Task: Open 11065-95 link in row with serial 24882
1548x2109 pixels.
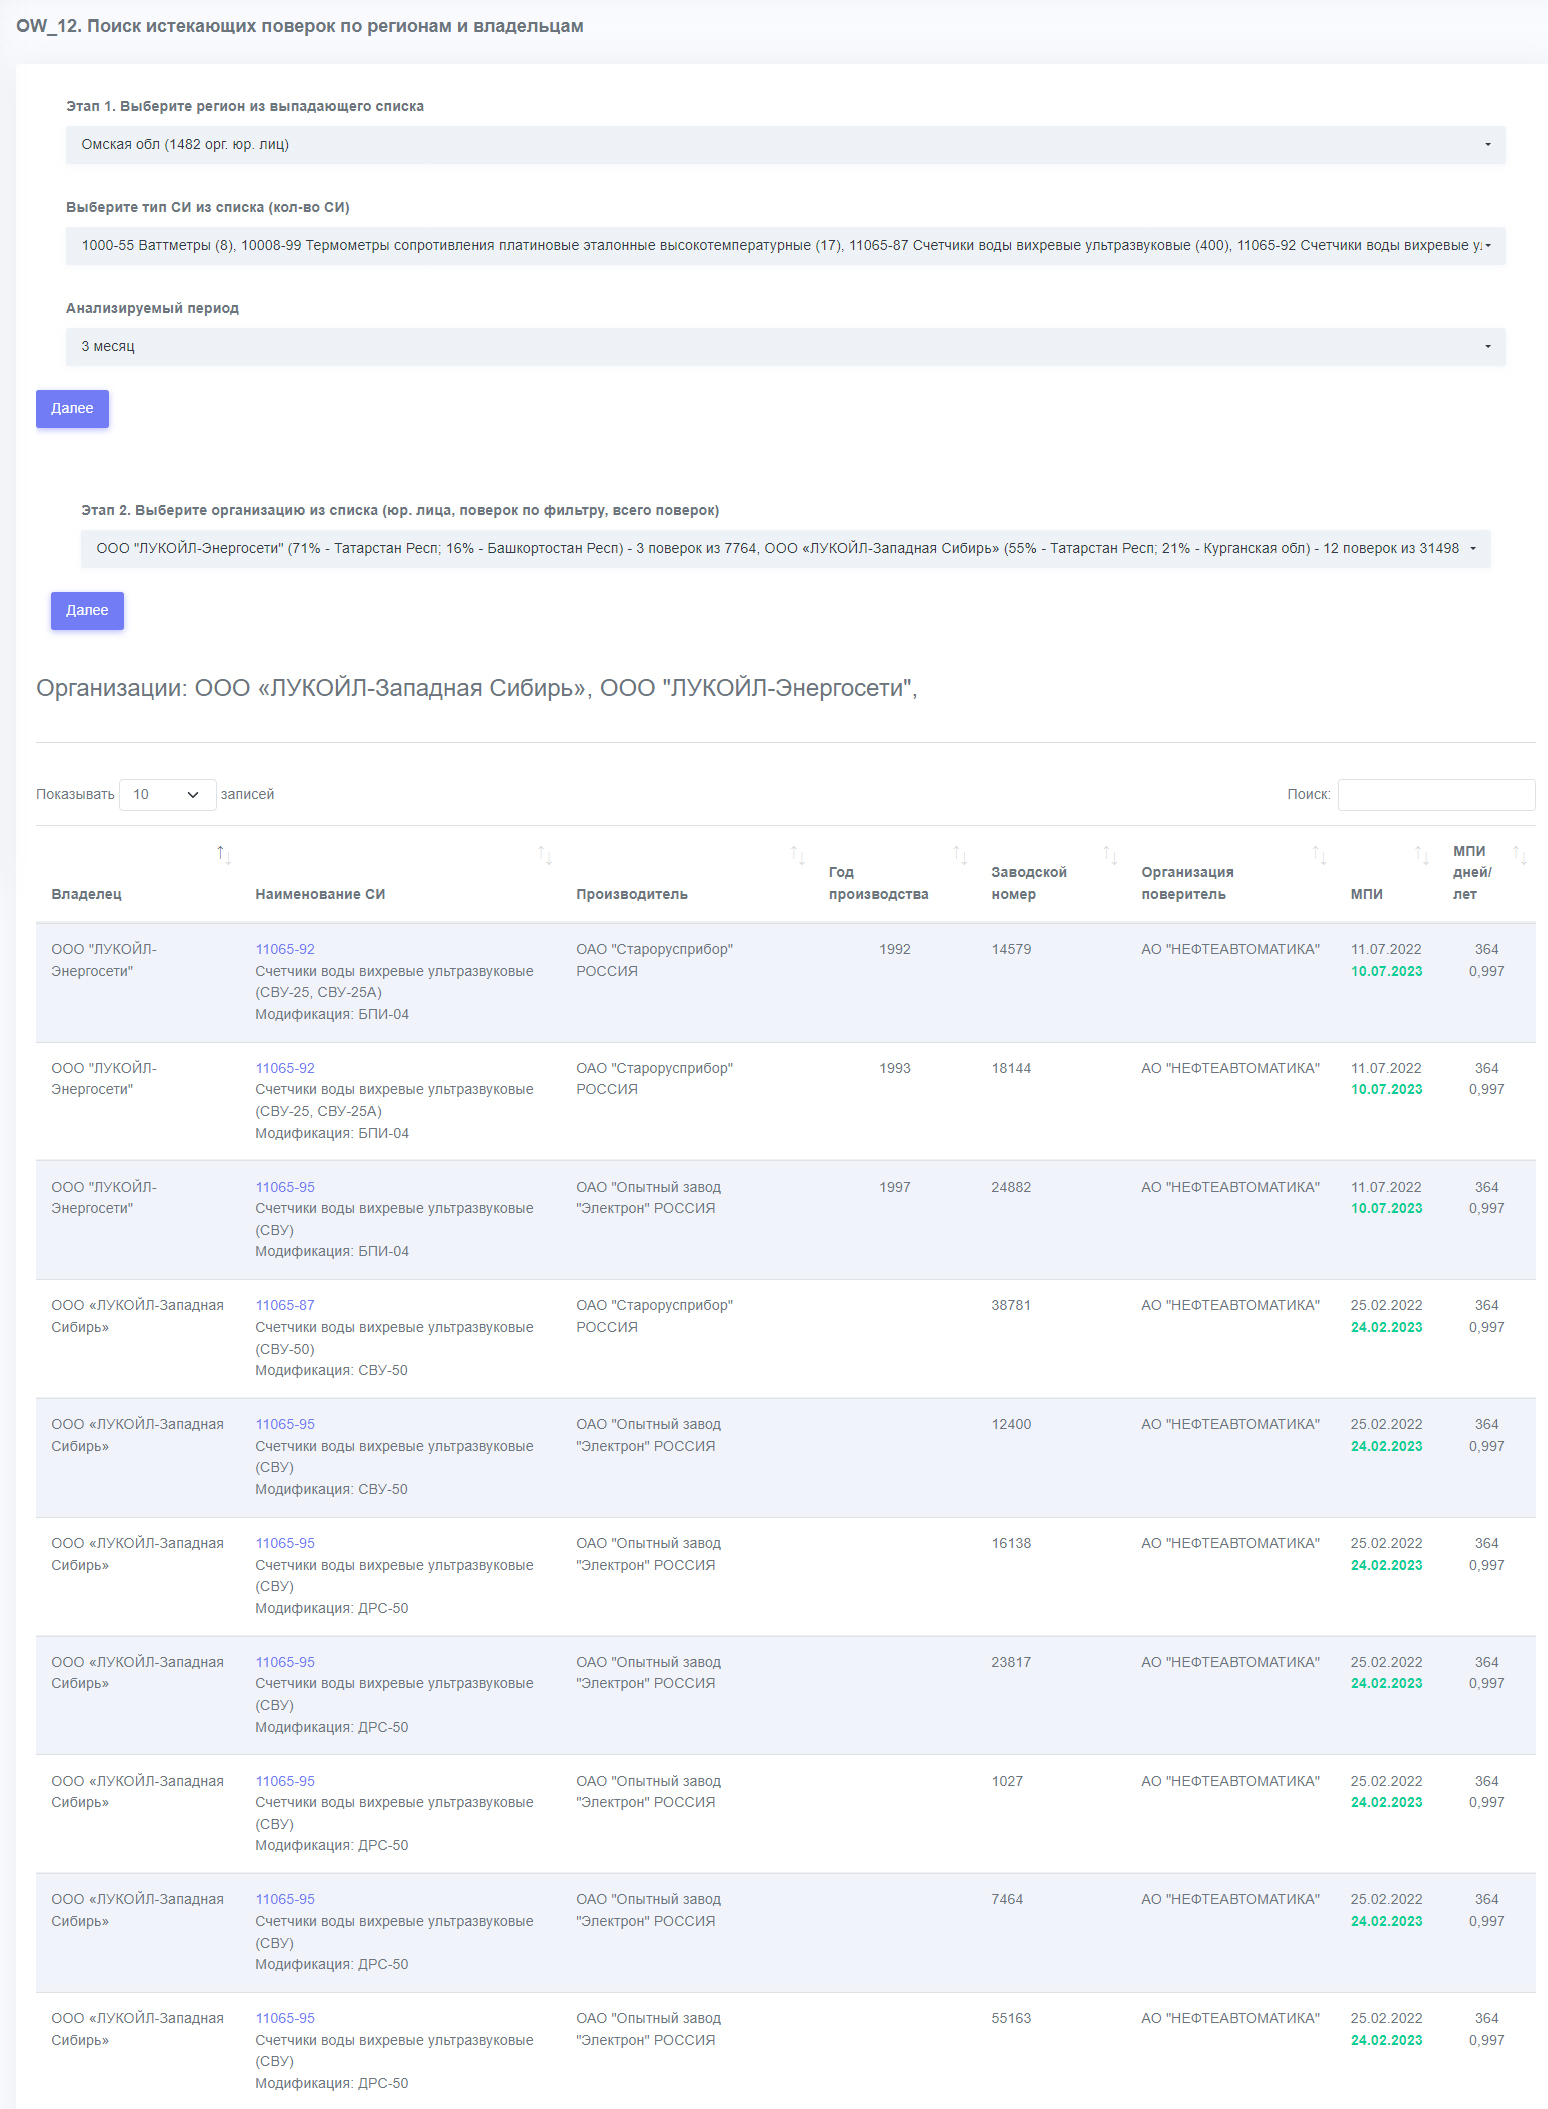Action: tap(285, 1188)
